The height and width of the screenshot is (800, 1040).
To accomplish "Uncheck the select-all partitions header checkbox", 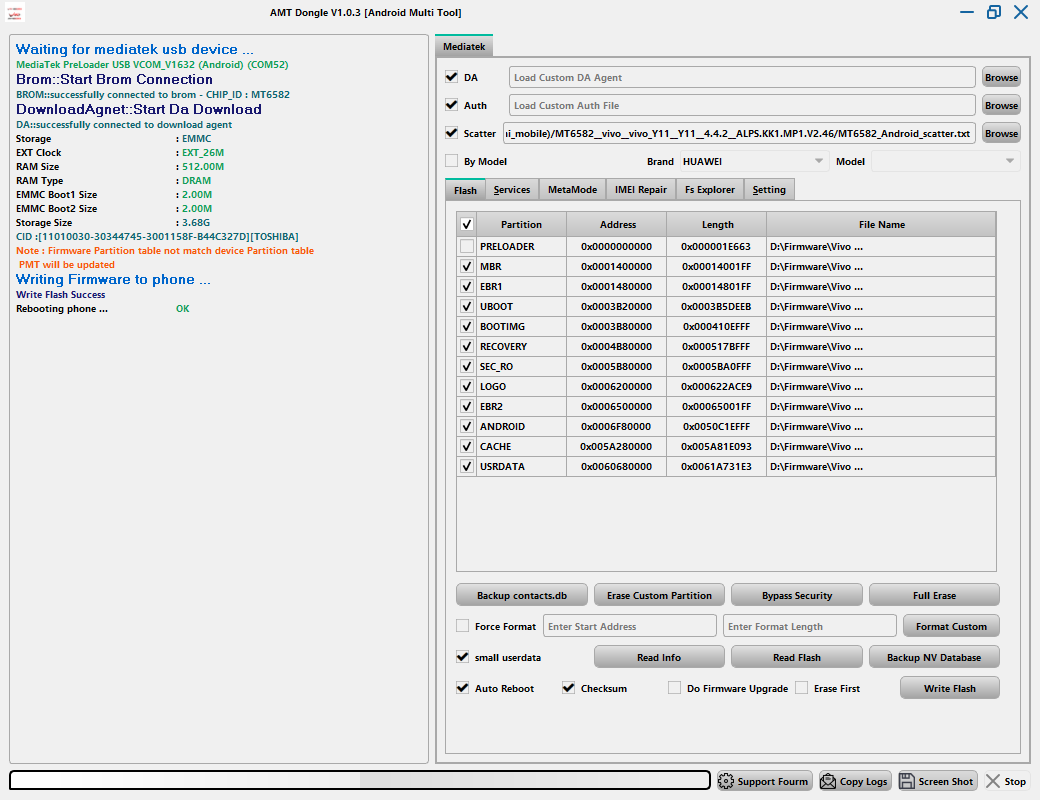I will click(x=466, y=224).
